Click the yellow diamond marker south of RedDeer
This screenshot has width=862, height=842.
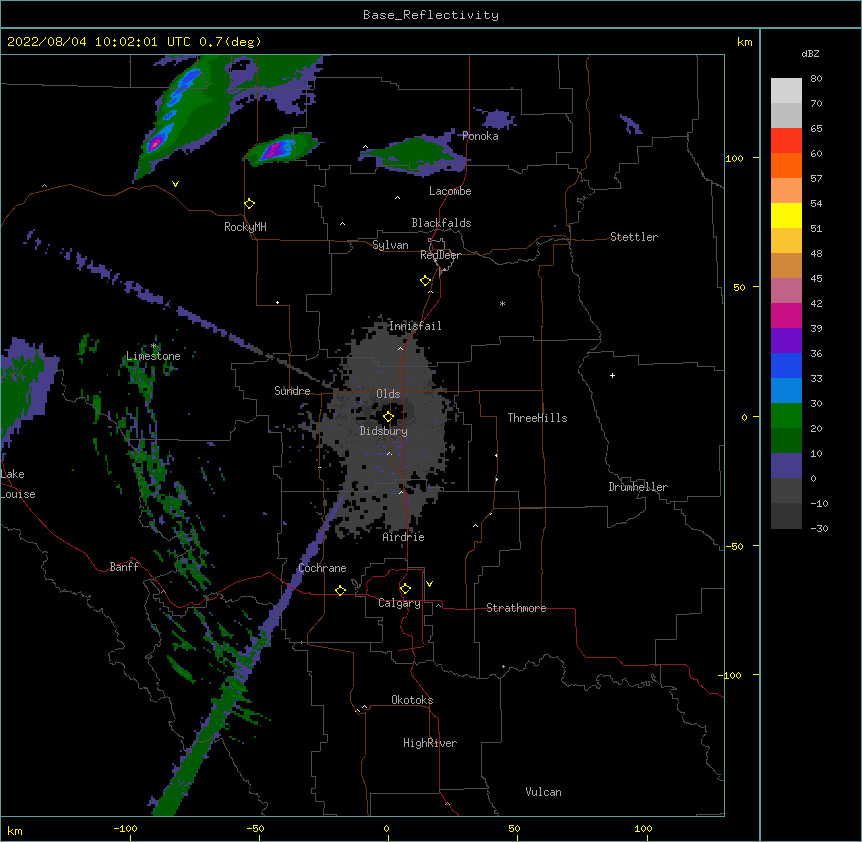tap(426, 281)
